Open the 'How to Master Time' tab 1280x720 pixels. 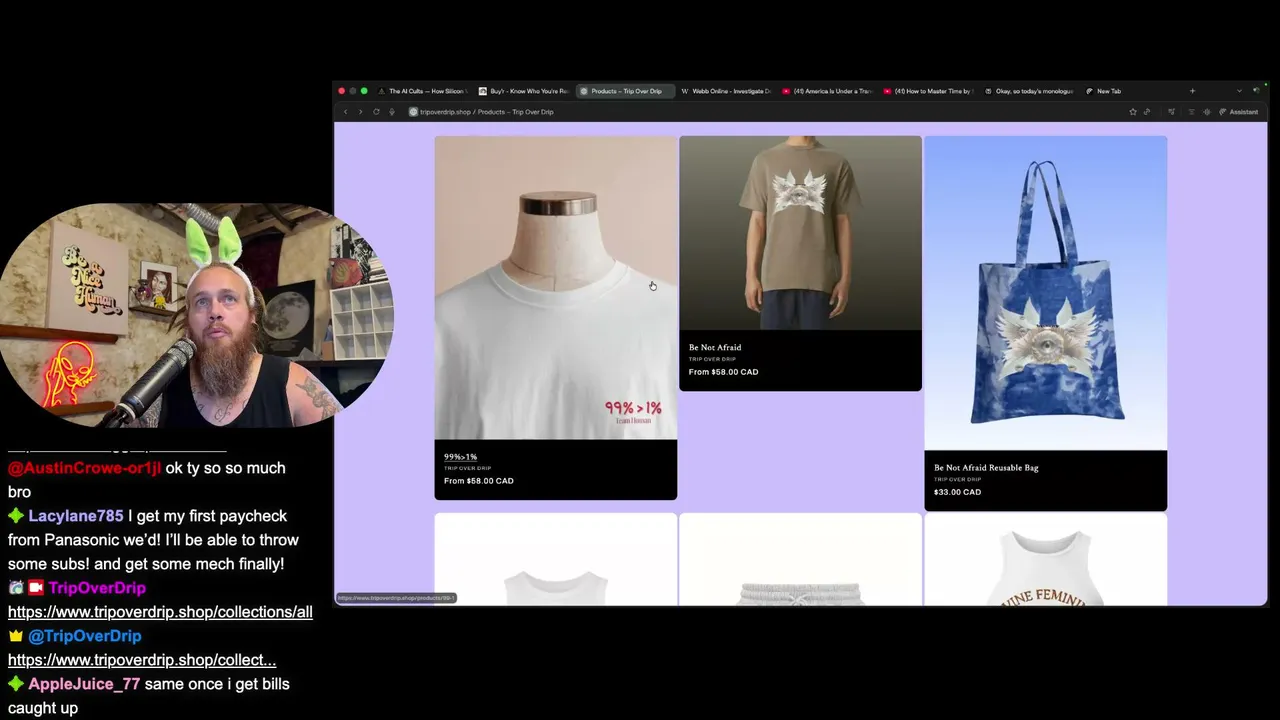(928, 91)
